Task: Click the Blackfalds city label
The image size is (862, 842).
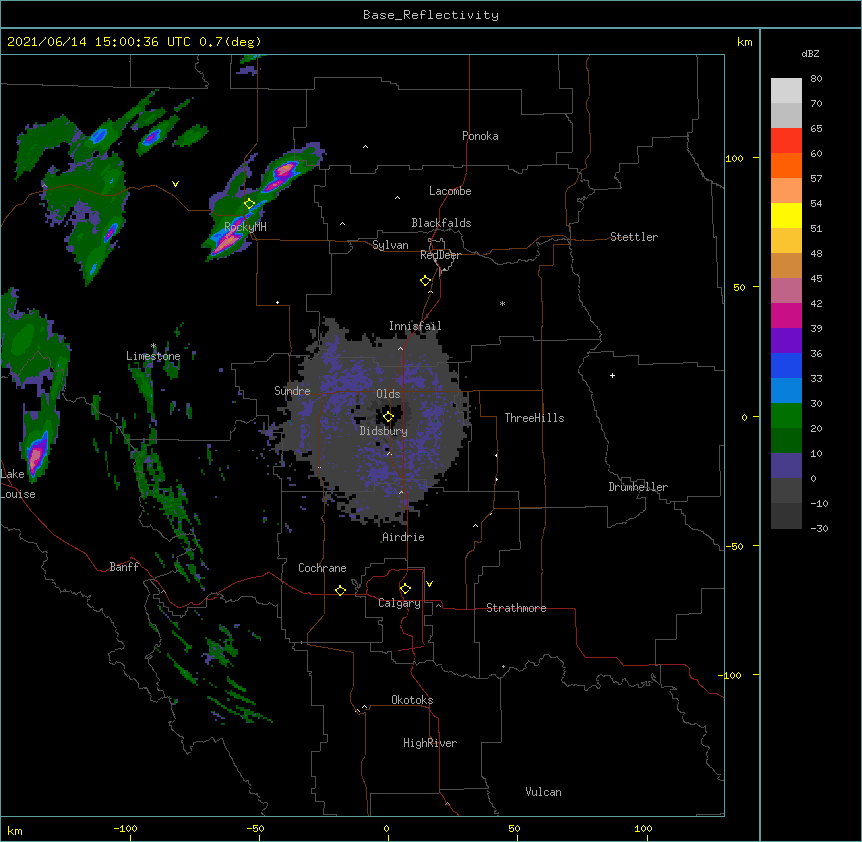Action: [x=441, y=223]
